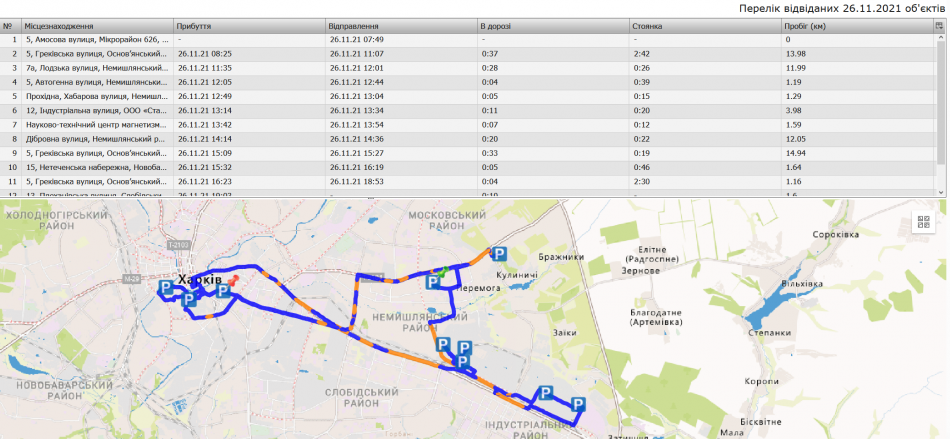Sort by the Відправлення column header

coord(400,24)
